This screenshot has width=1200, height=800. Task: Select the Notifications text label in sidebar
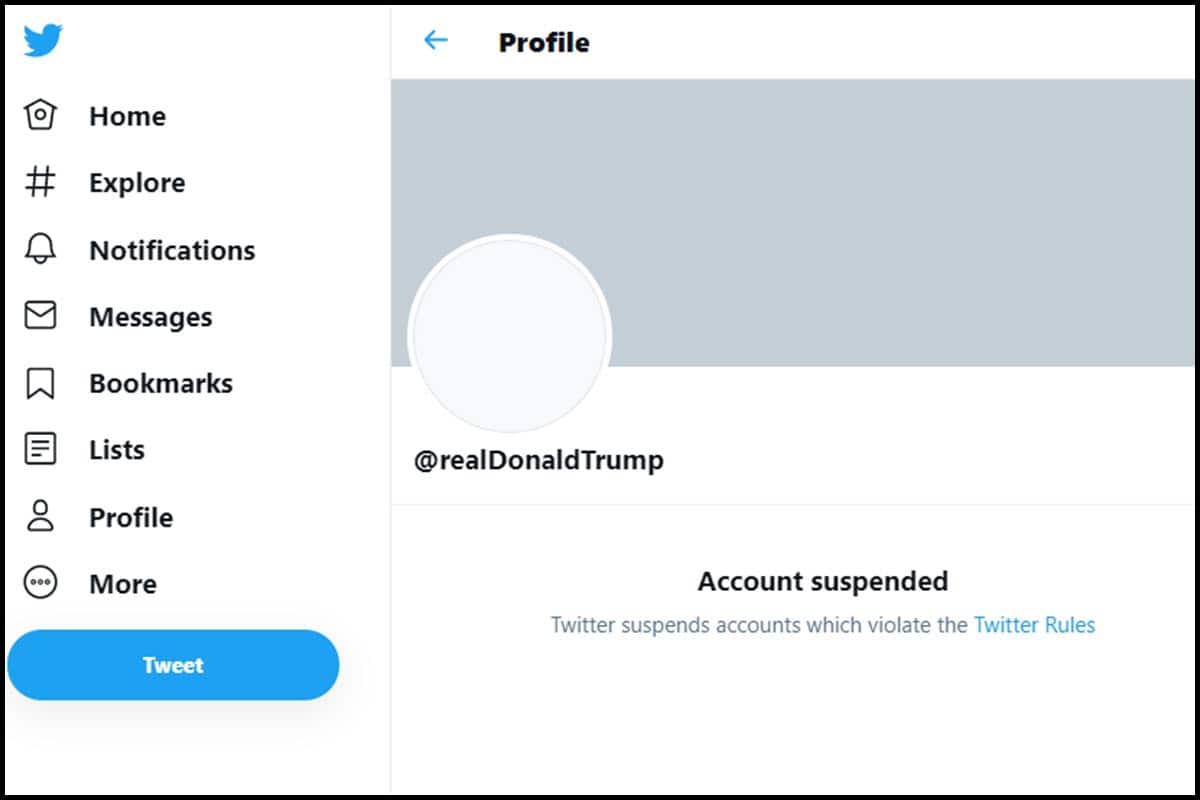[x=172, y=250]
